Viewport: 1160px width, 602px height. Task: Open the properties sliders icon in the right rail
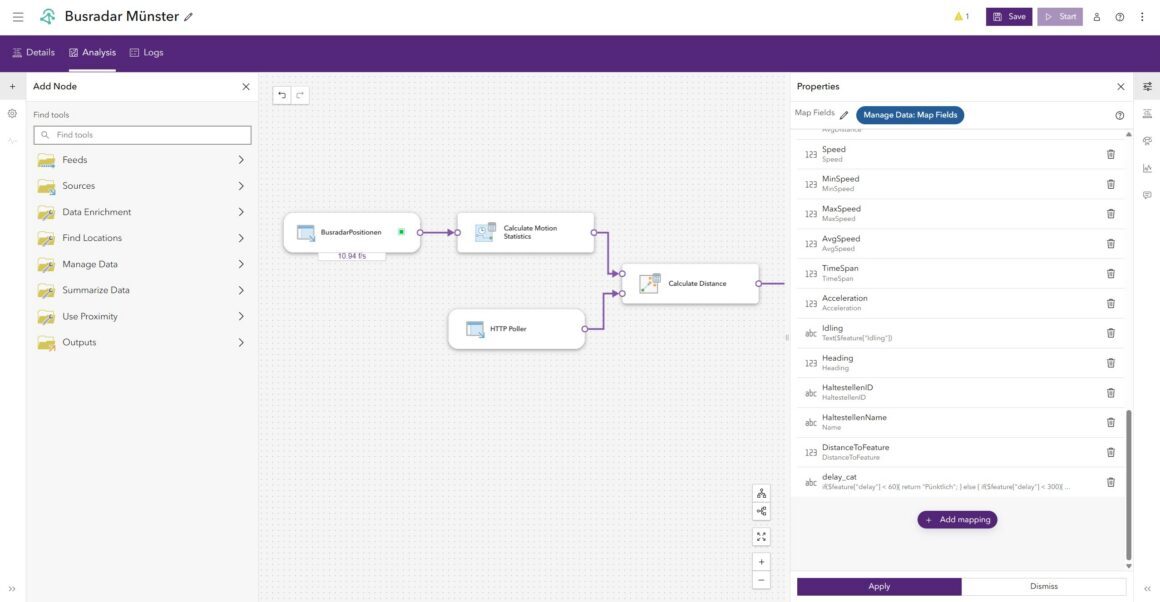click(x=1147, y=87)
